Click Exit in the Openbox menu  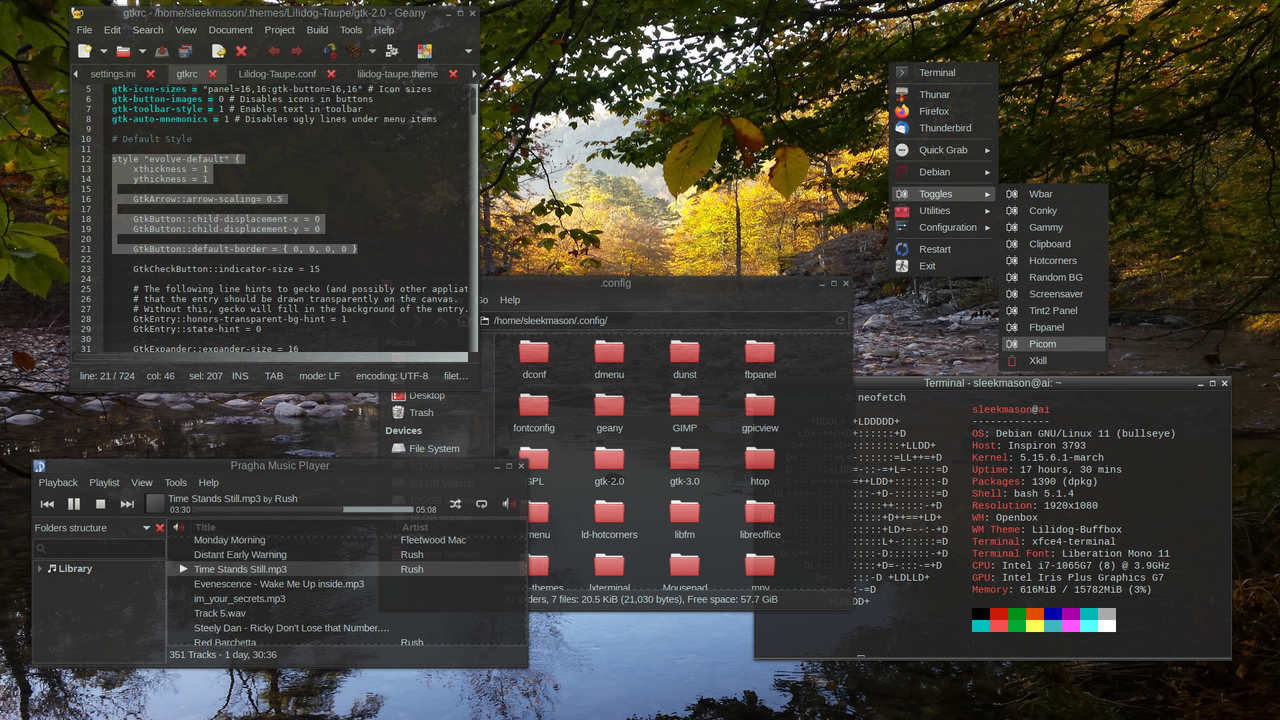(944, 266)
